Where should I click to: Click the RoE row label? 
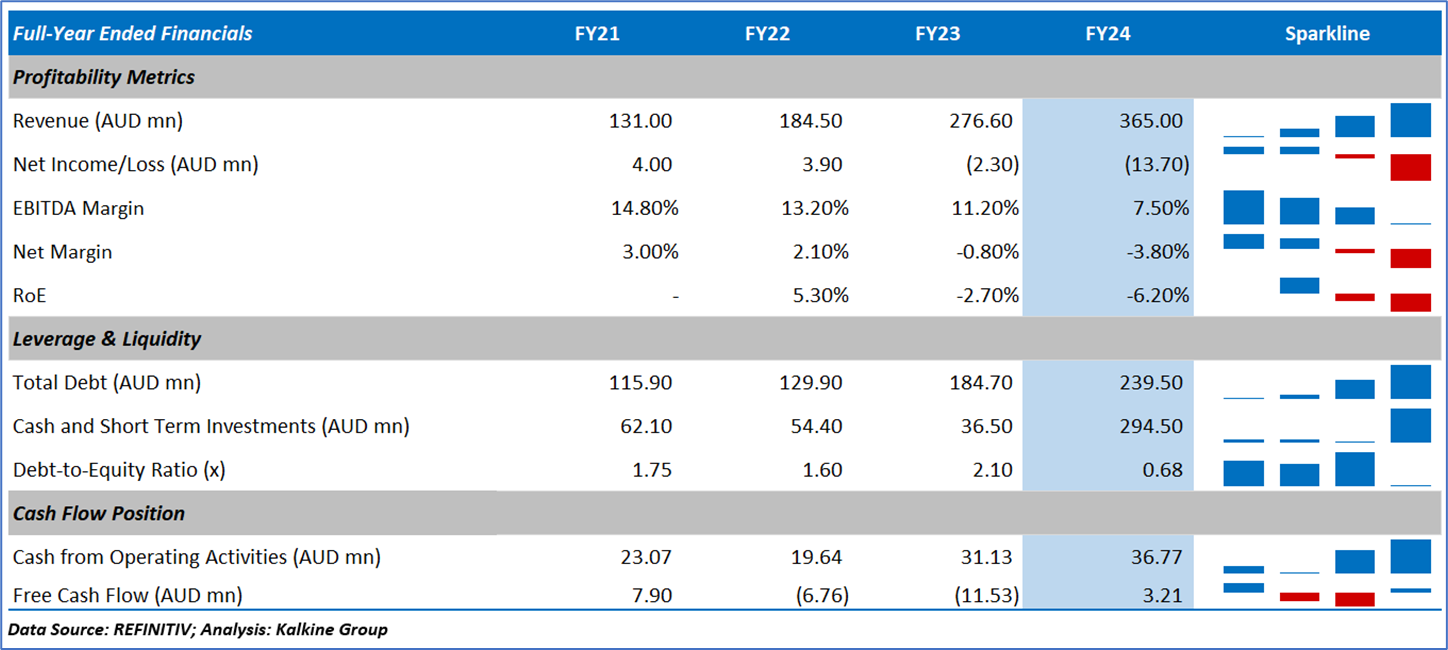coord(30,296)
